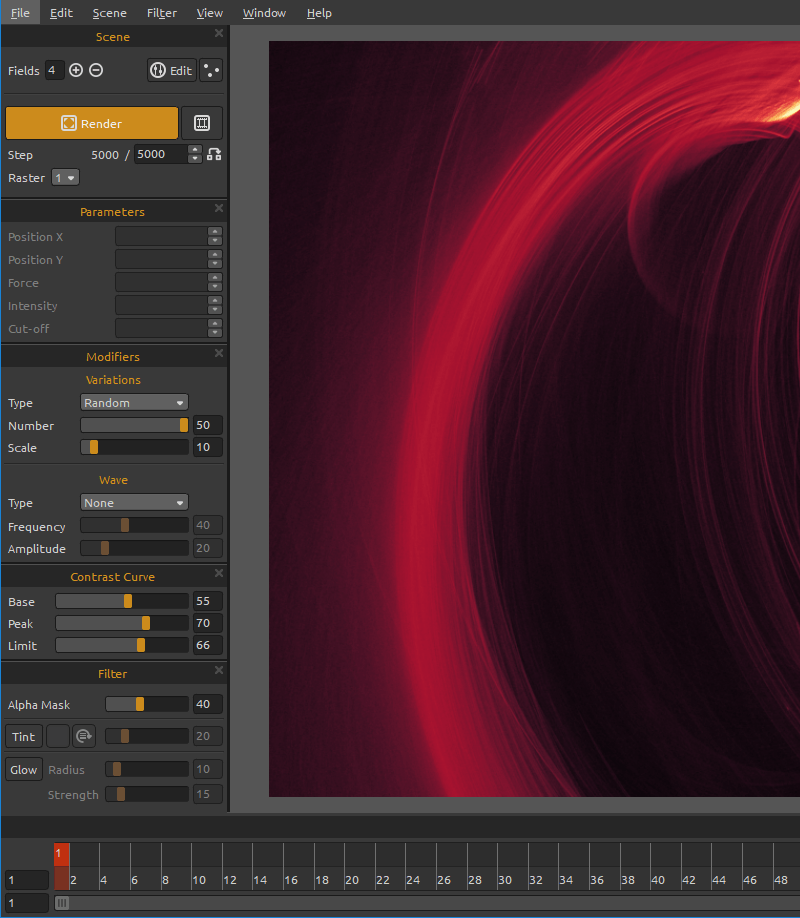Add a field with the plus icon
Viewport: 800px width, 918px height.
76,70
